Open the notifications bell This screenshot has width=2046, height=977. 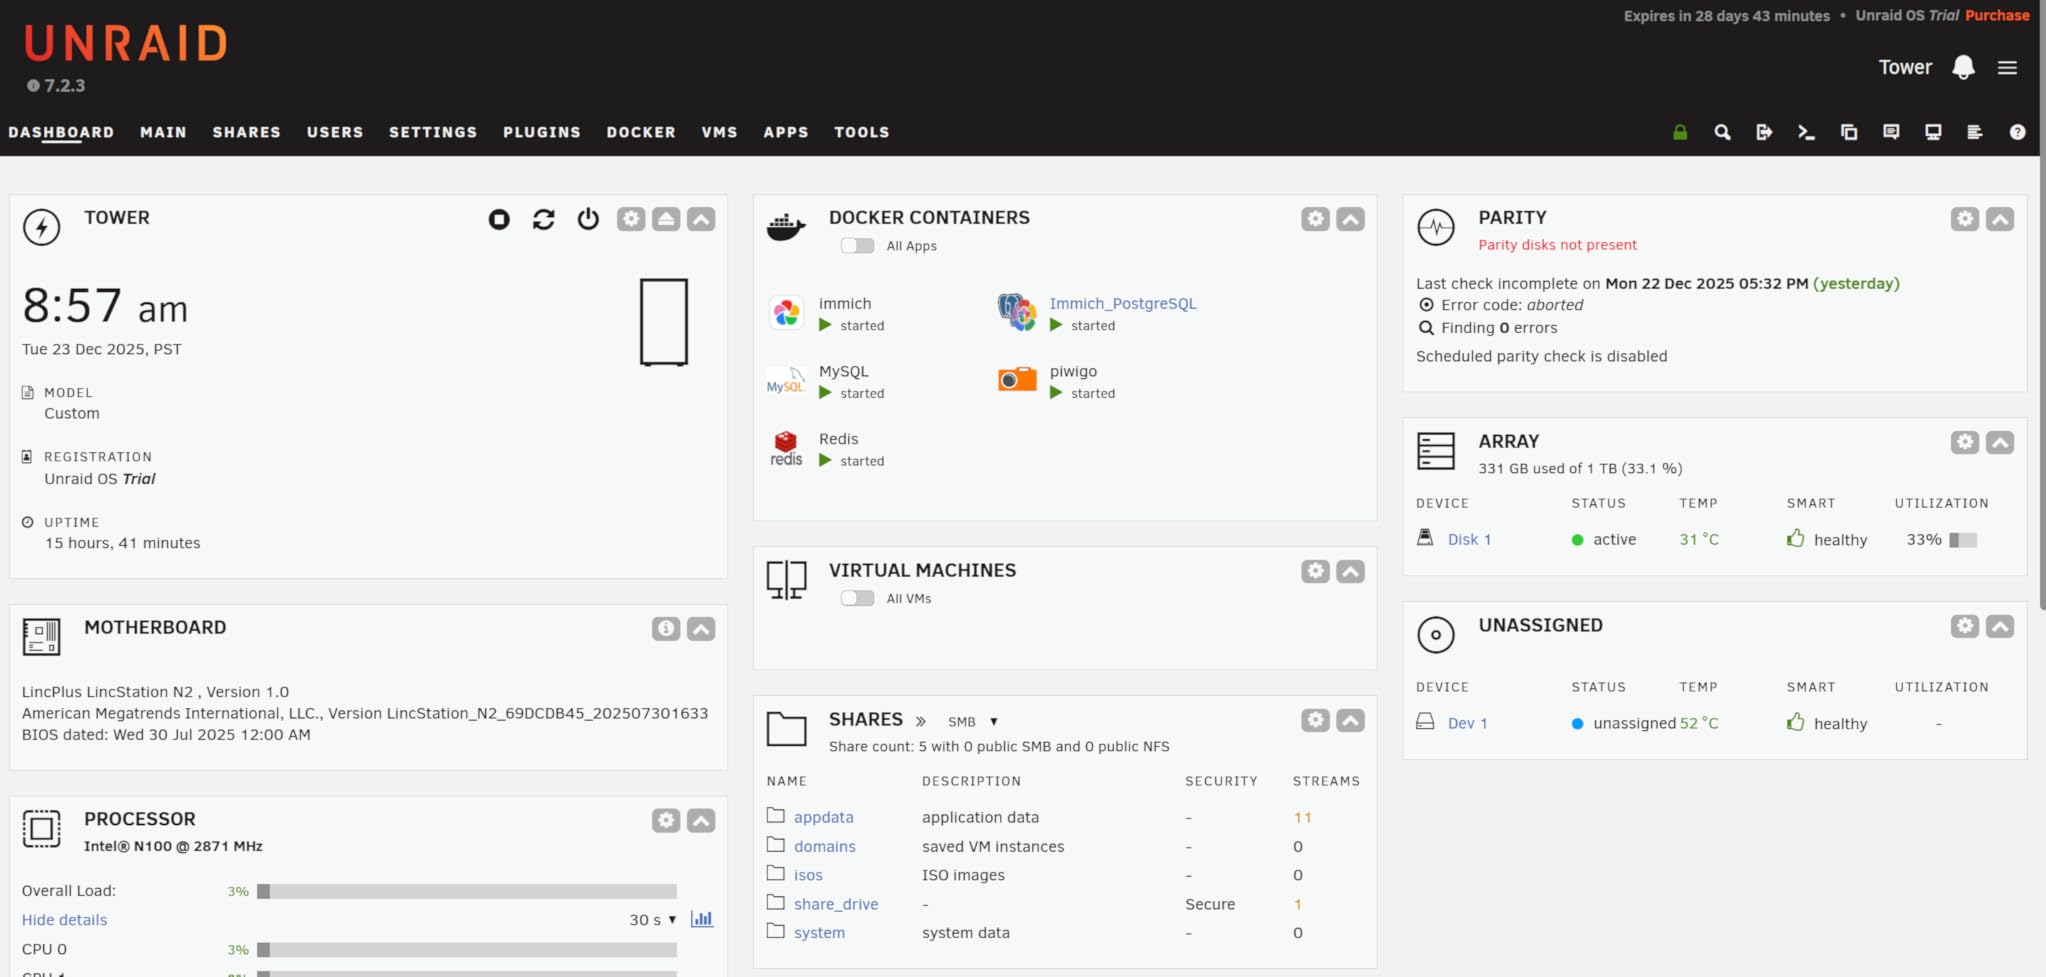coord(1963,67)
